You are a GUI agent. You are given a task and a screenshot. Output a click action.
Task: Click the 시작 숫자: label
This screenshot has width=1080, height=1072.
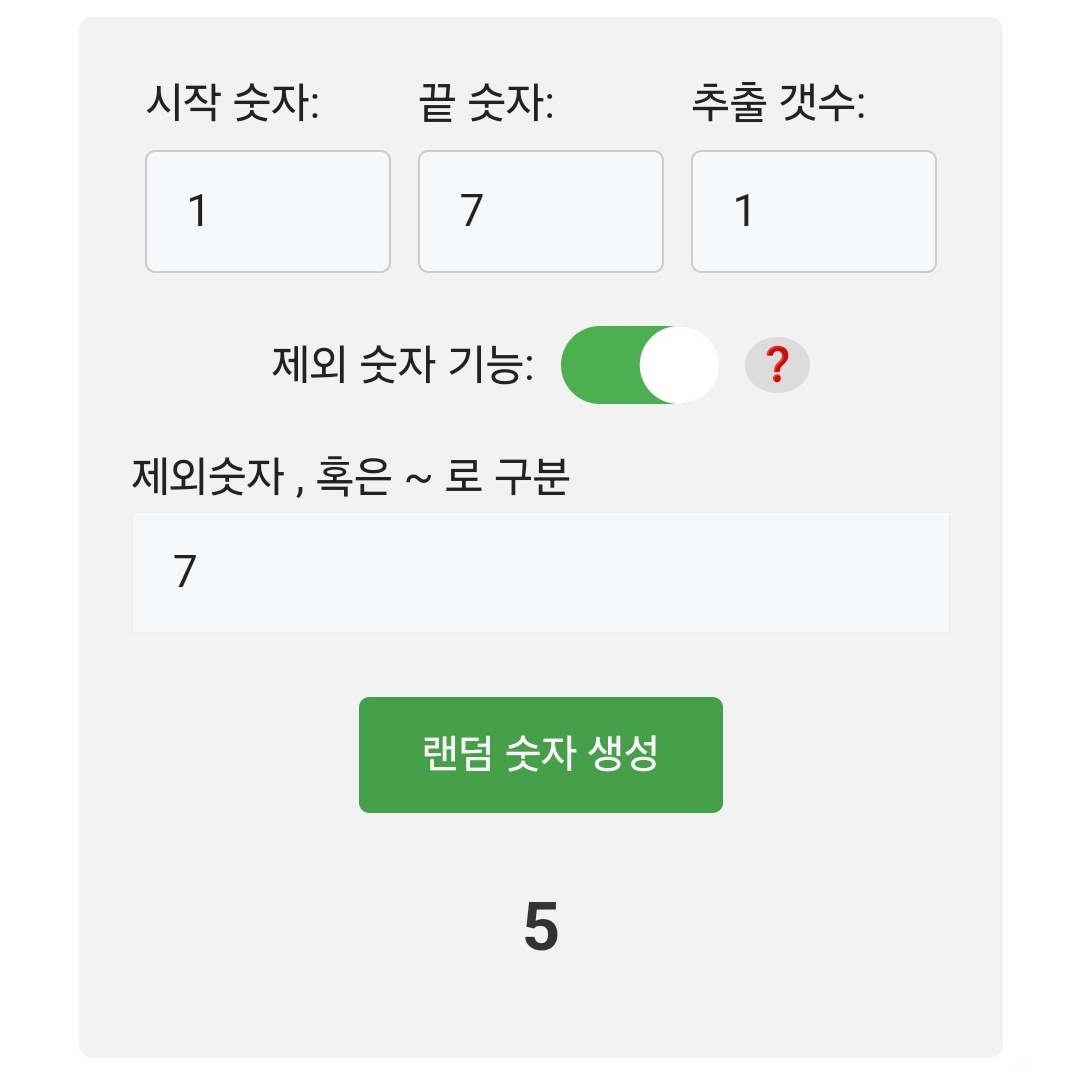[x=232, y=104]
